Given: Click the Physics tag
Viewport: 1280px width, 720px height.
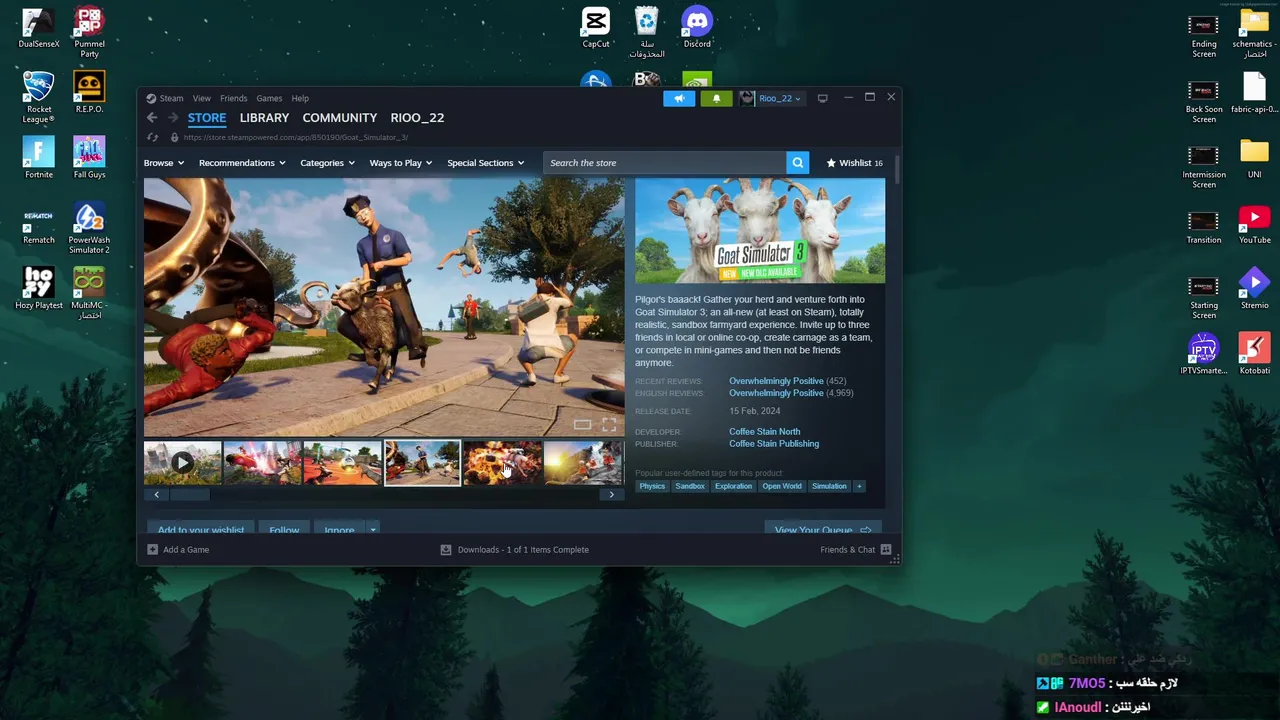Looking at the screenshot, I should [652, 486].
